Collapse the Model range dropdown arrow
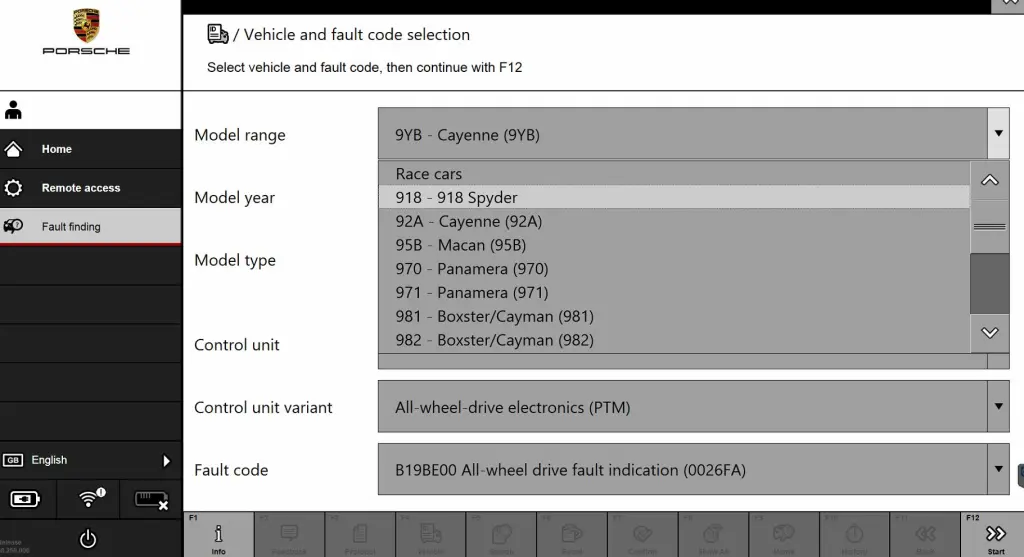Image resolution: width=1024 pixels, height=557 pixels. (x=997, y=135)
